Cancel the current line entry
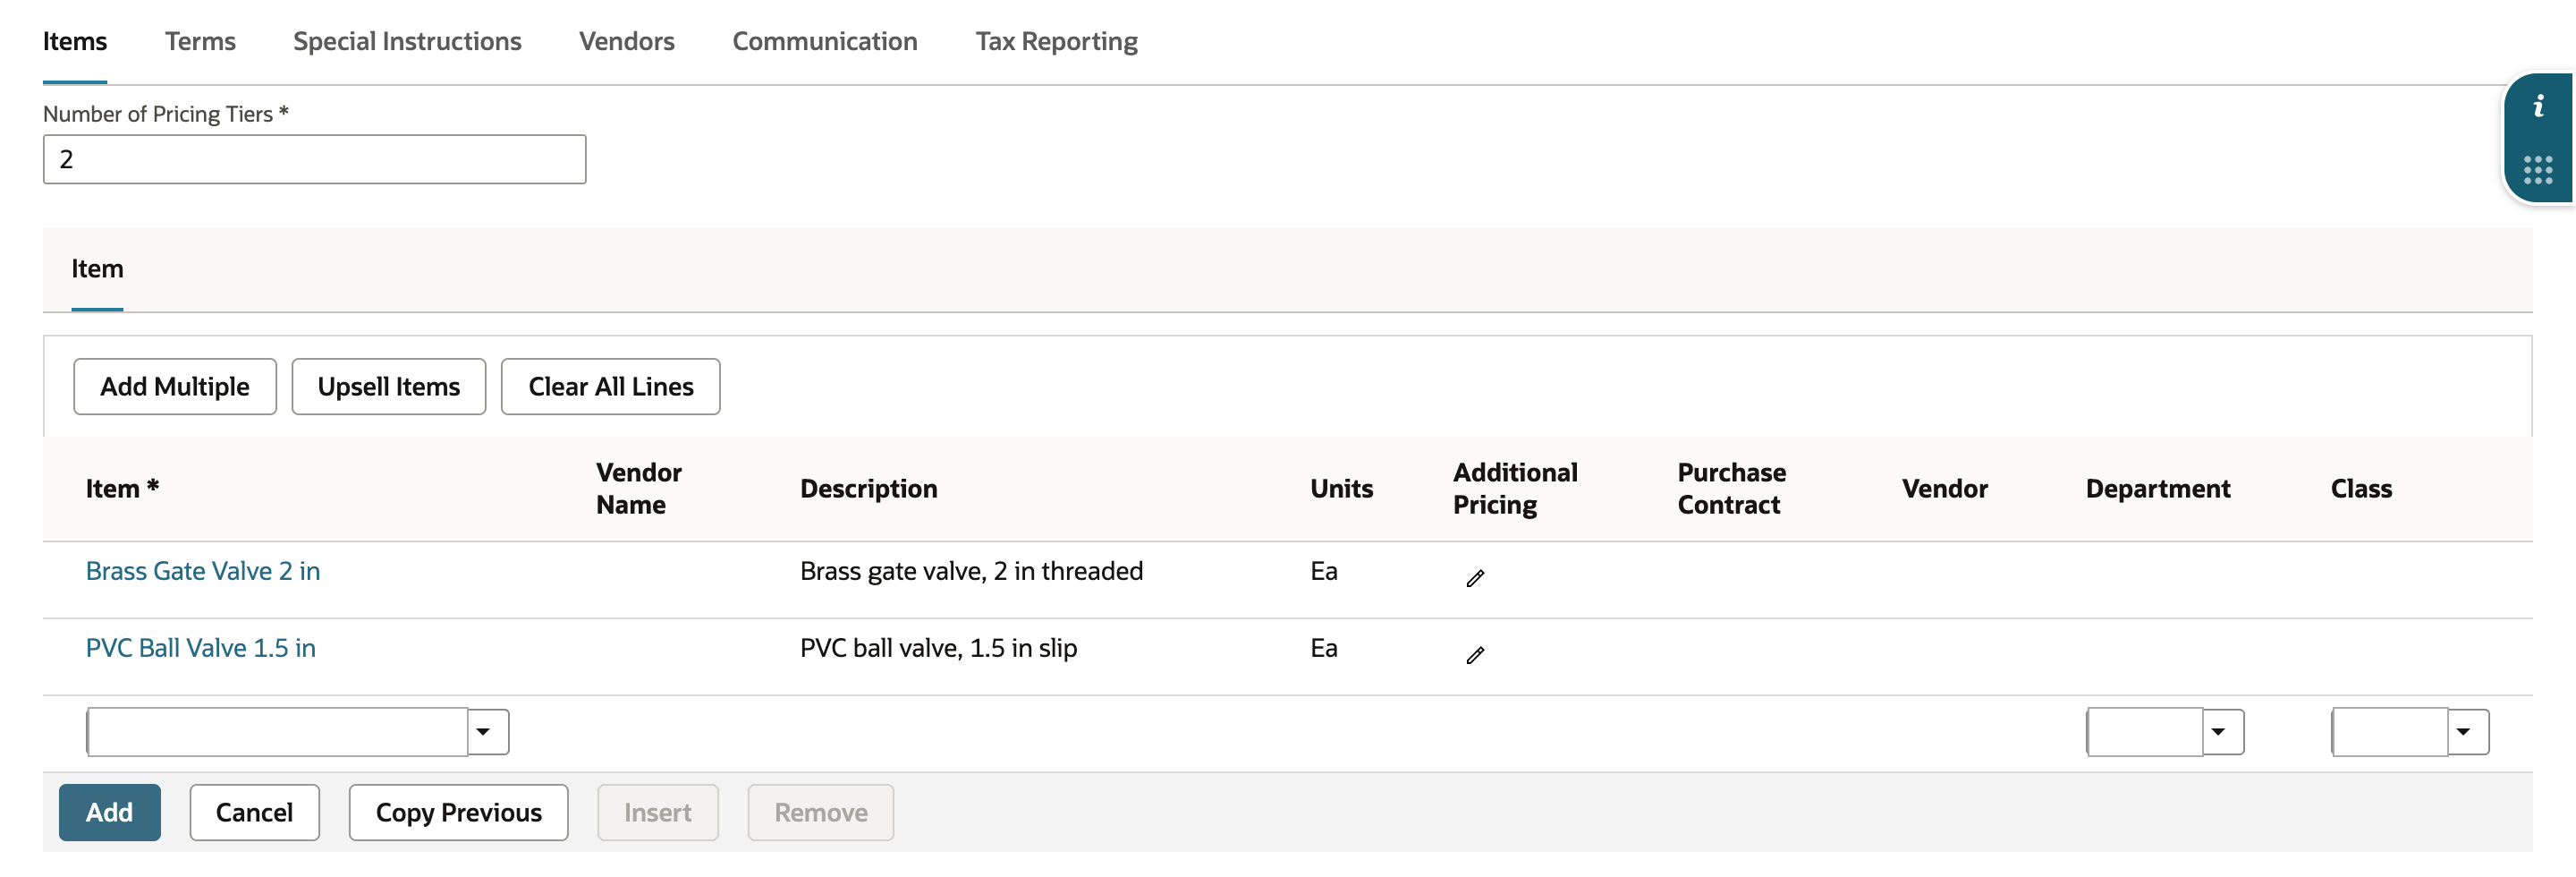Viewport: 2576px width, 877px height. pos(255,813)
